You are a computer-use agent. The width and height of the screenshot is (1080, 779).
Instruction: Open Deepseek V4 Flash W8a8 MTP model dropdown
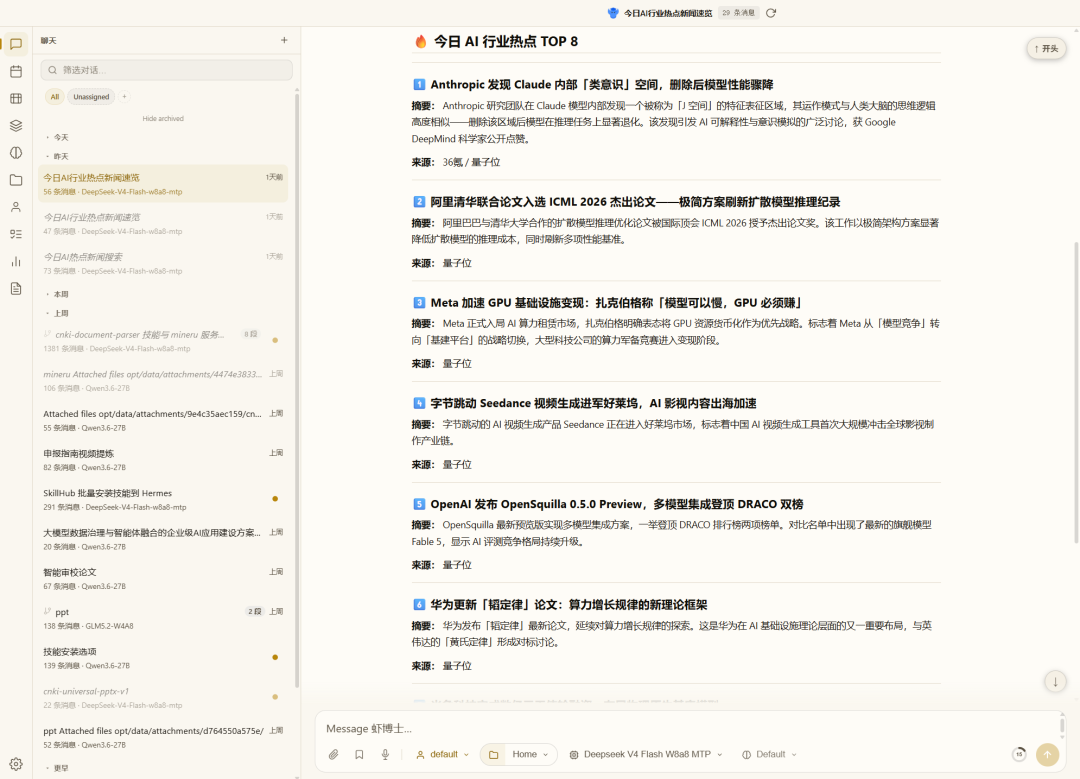[646, 754]
